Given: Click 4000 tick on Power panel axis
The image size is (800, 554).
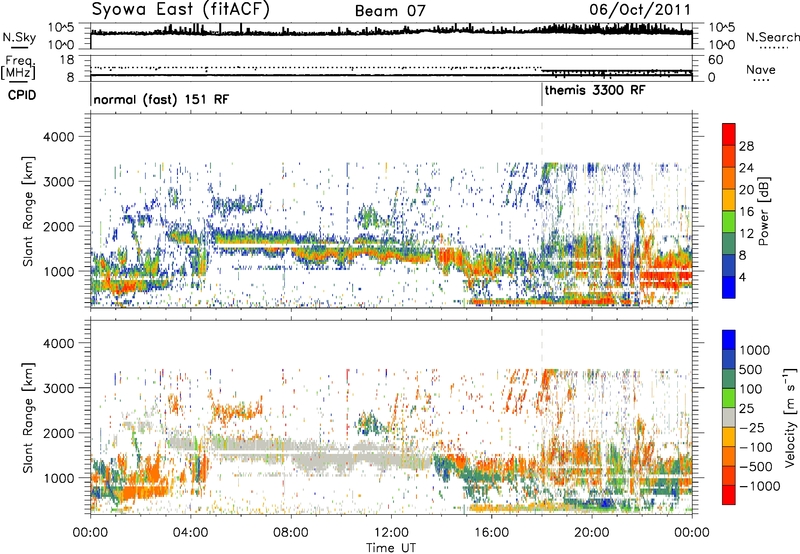Looking at the screenshot, I should [58, 137].
